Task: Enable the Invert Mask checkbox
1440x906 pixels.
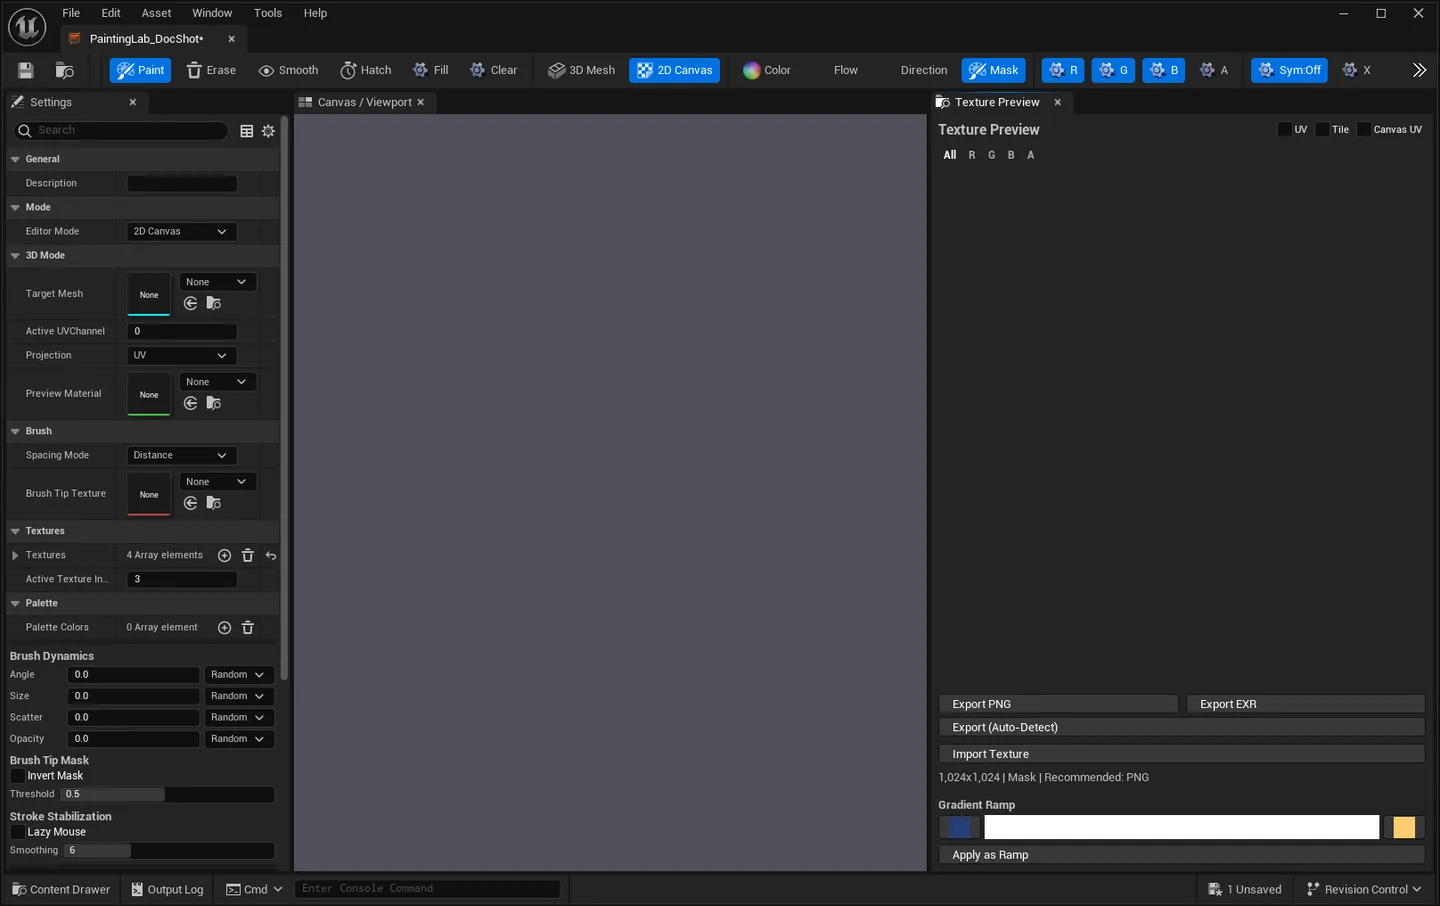Action: point(17,776)
